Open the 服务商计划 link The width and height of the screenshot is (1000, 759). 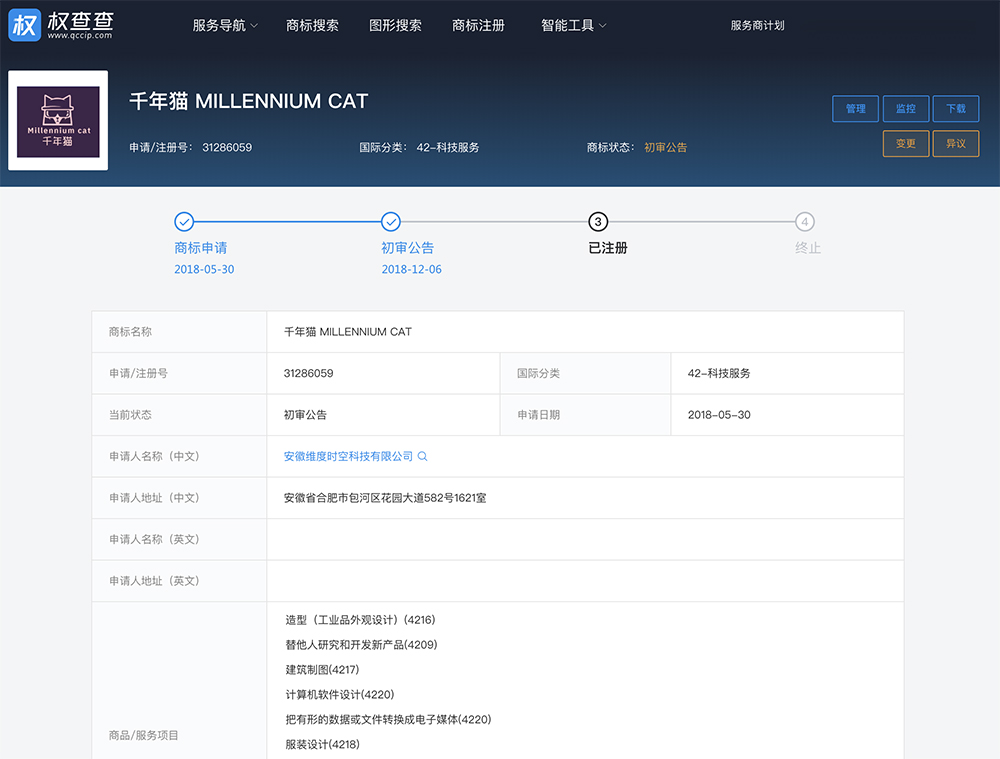(x=757, y=26)
